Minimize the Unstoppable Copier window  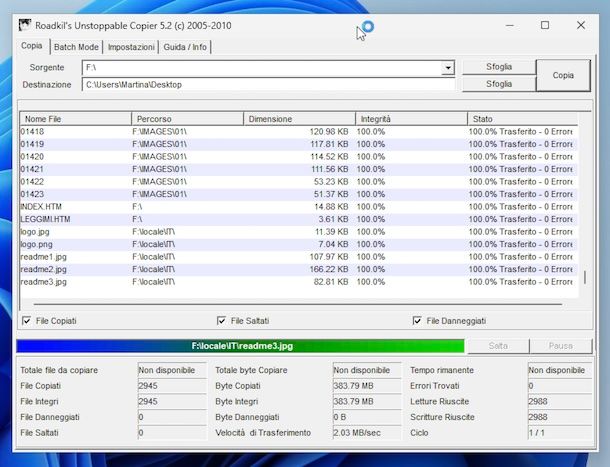pyautogui.click(x=510, y=25)
